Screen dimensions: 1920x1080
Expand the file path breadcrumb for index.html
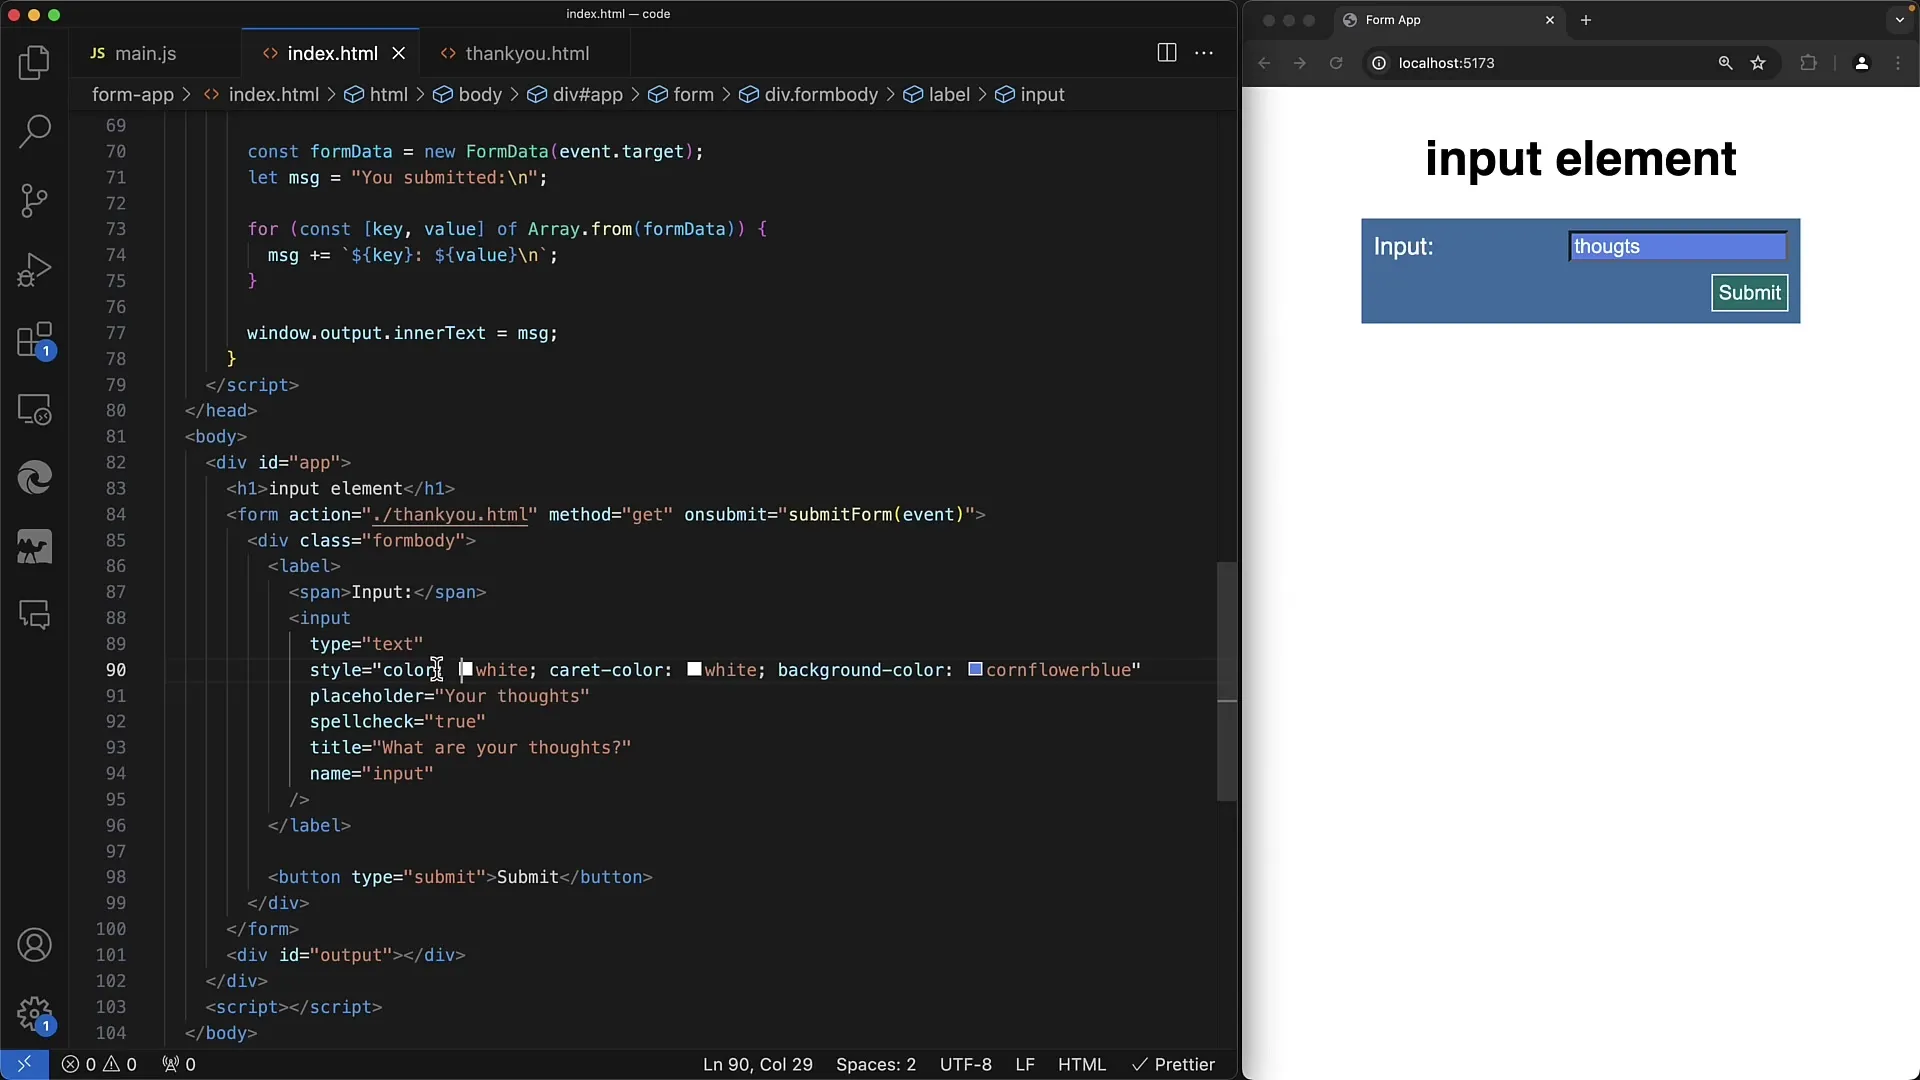click(273, 94)
